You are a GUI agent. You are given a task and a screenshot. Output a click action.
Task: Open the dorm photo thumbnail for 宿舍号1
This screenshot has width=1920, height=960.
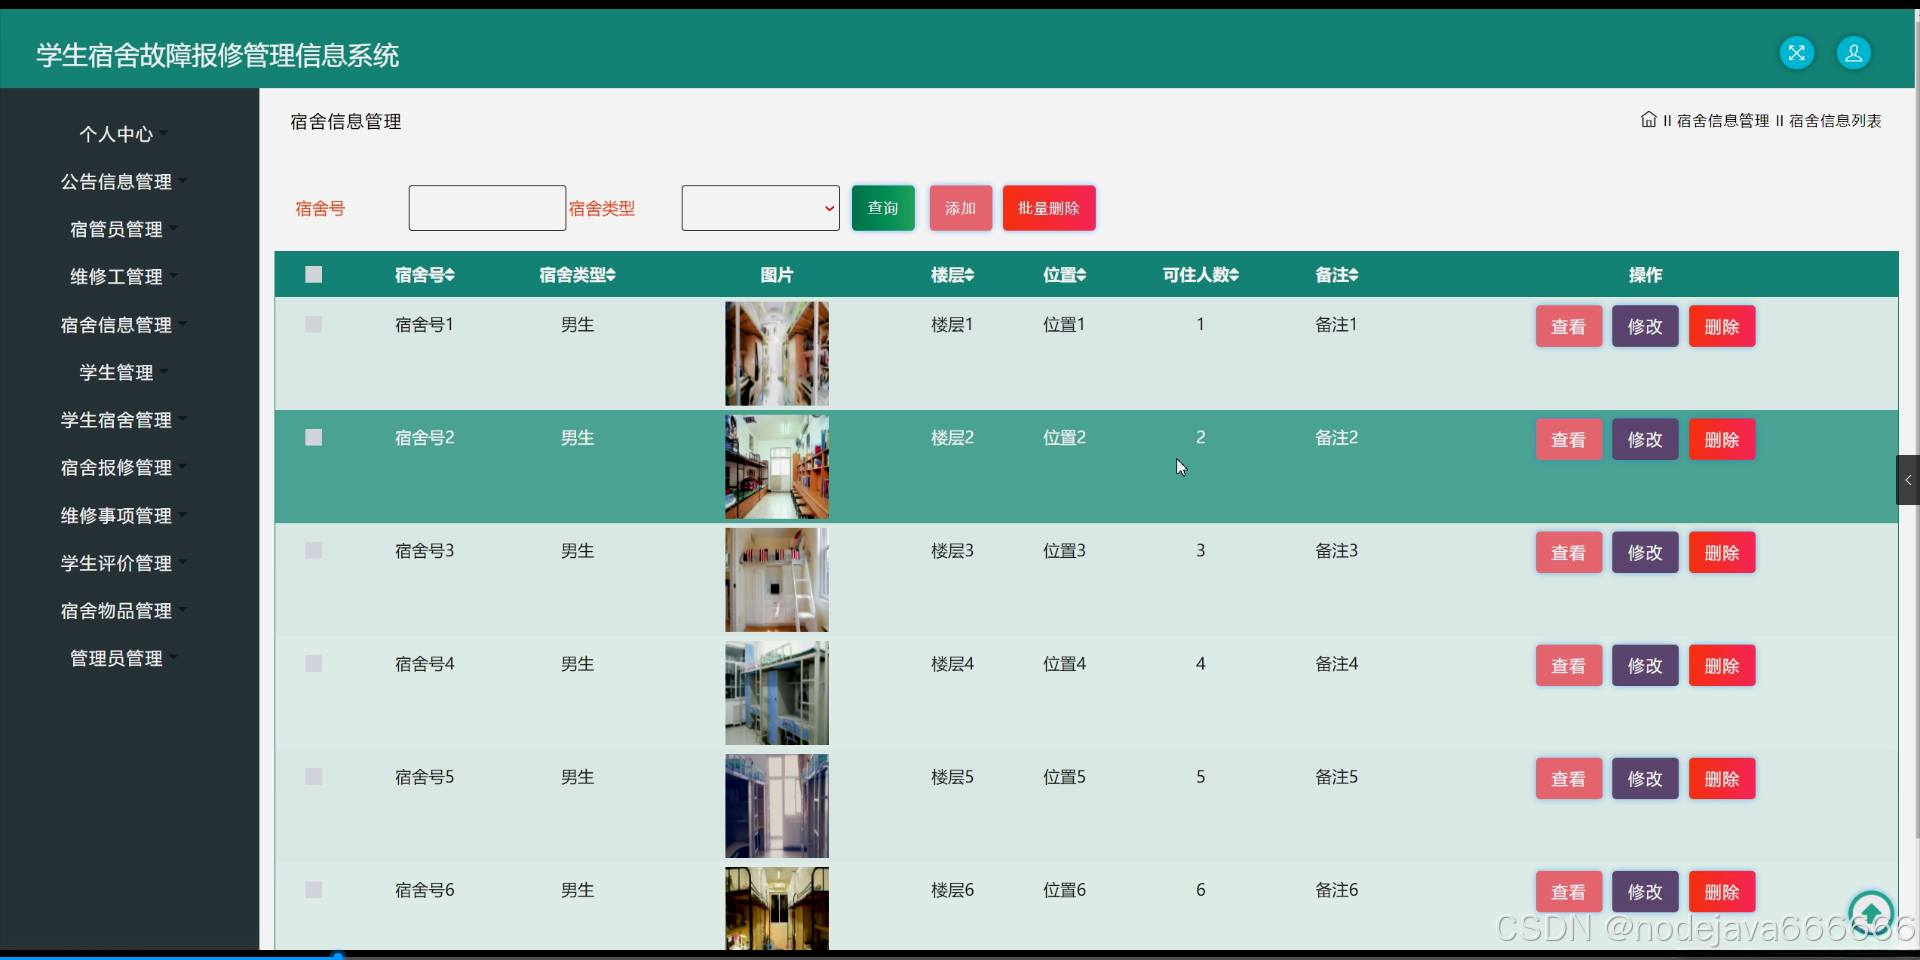click(x=777, y=353)
